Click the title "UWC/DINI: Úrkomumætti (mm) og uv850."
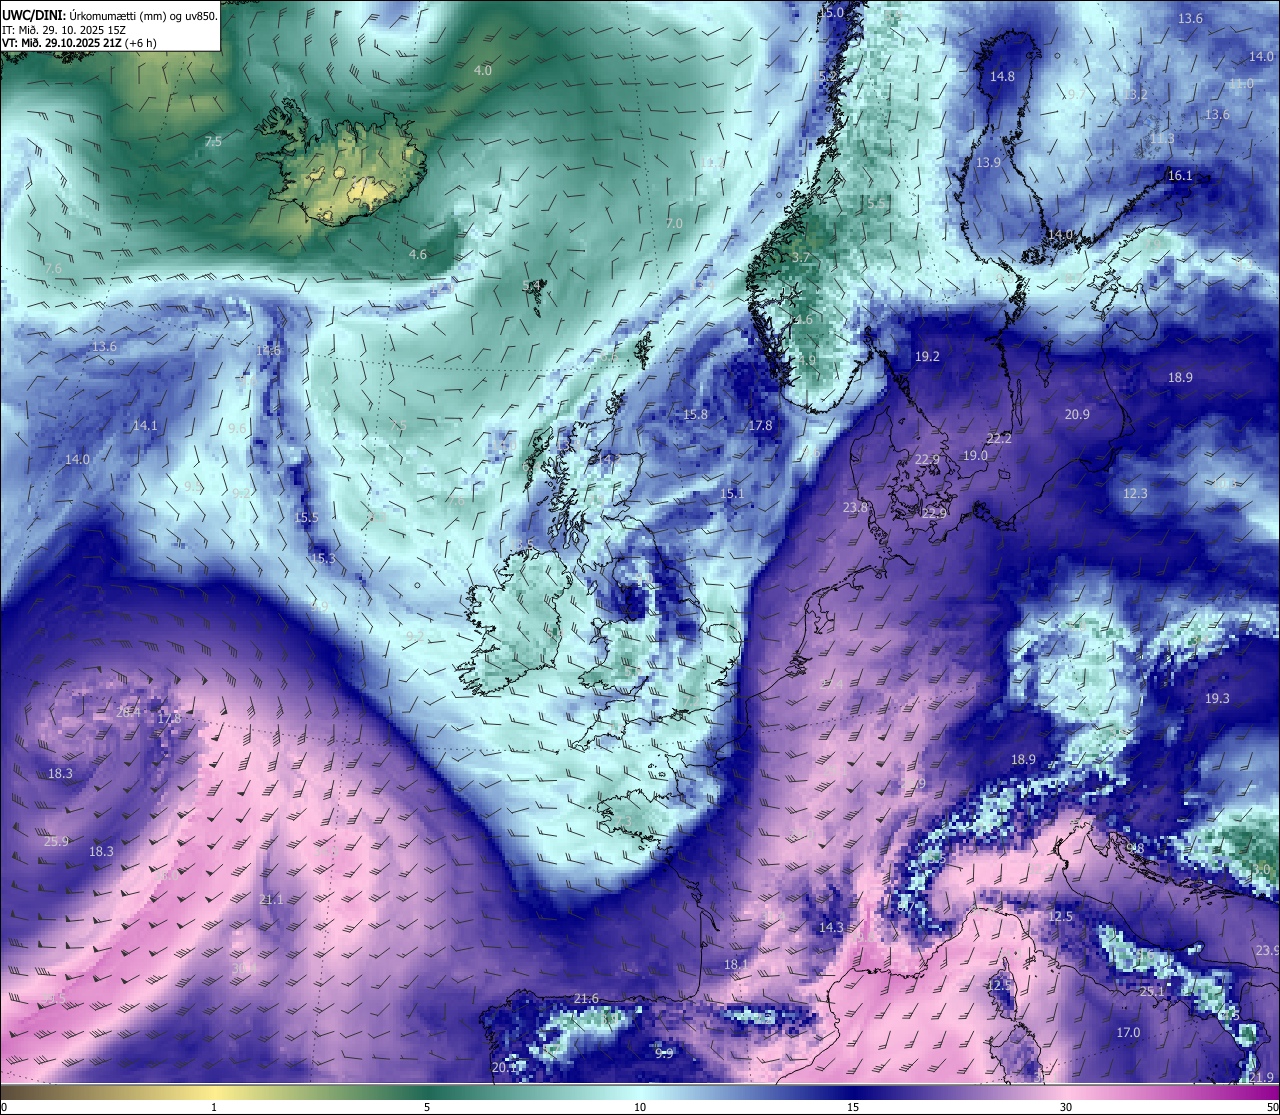 (110, 15)
